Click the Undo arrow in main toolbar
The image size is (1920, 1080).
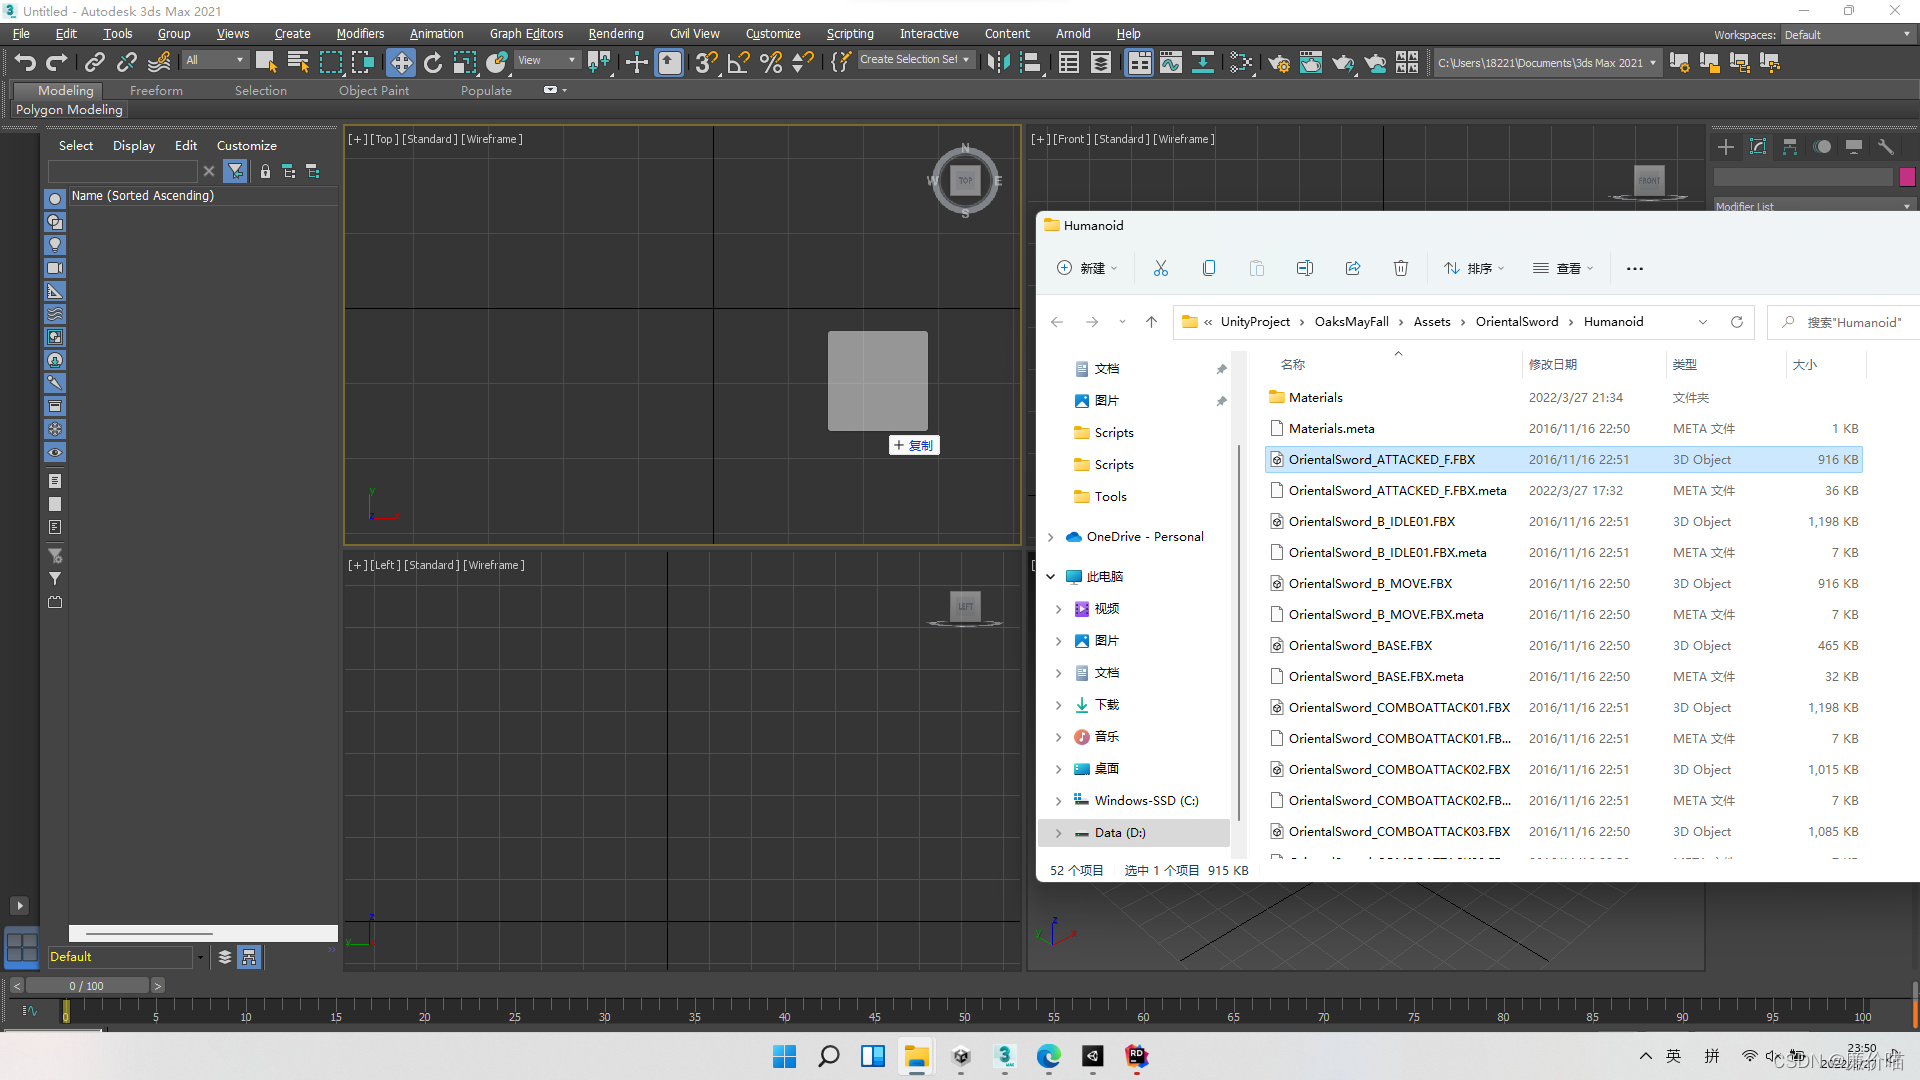tap(25, 62)
